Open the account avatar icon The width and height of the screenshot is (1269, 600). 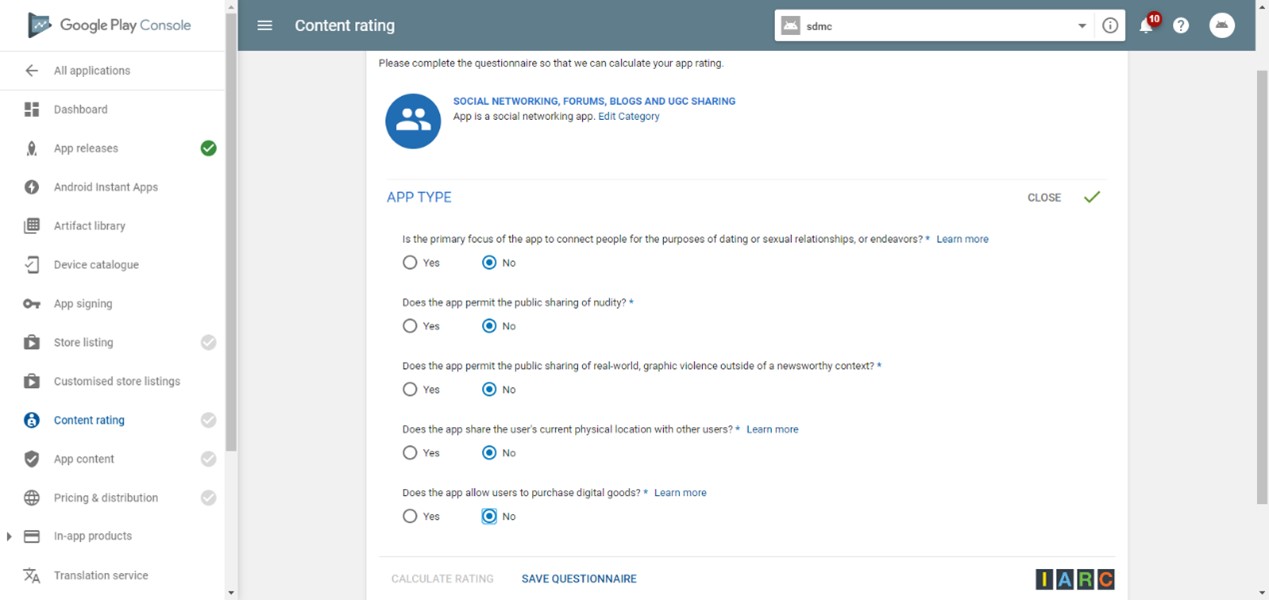[x=1222, y=26]
